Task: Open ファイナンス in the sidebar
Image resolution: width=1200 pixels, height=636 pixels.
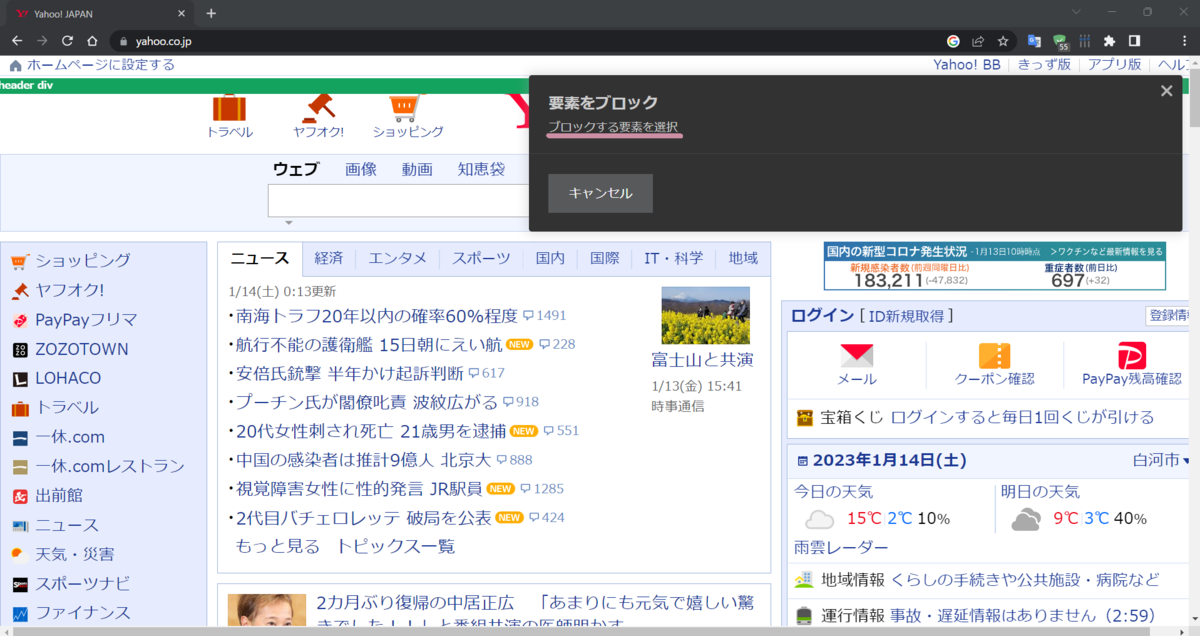Action: tap(83, 612)
